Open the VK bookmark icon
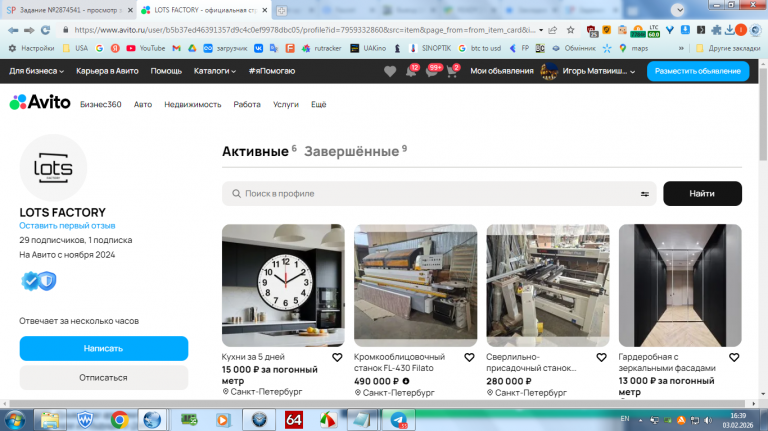 (258, 48)
